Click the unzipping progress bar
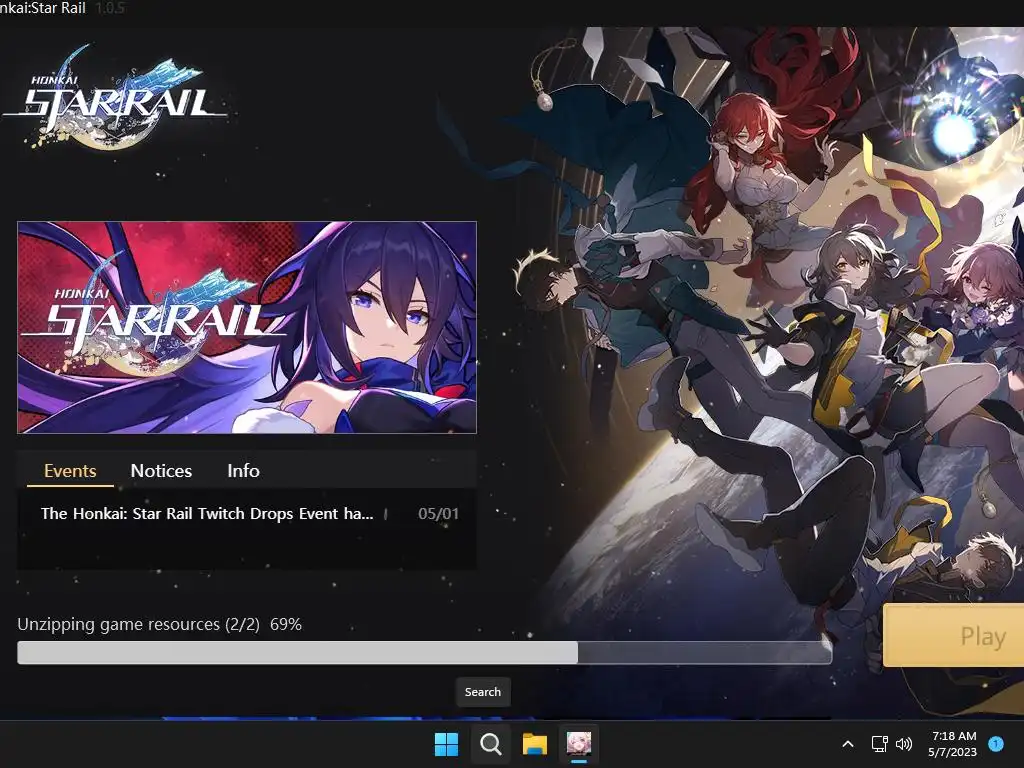Viewport: 1024px width, 768px height. (x=424, y=652)
